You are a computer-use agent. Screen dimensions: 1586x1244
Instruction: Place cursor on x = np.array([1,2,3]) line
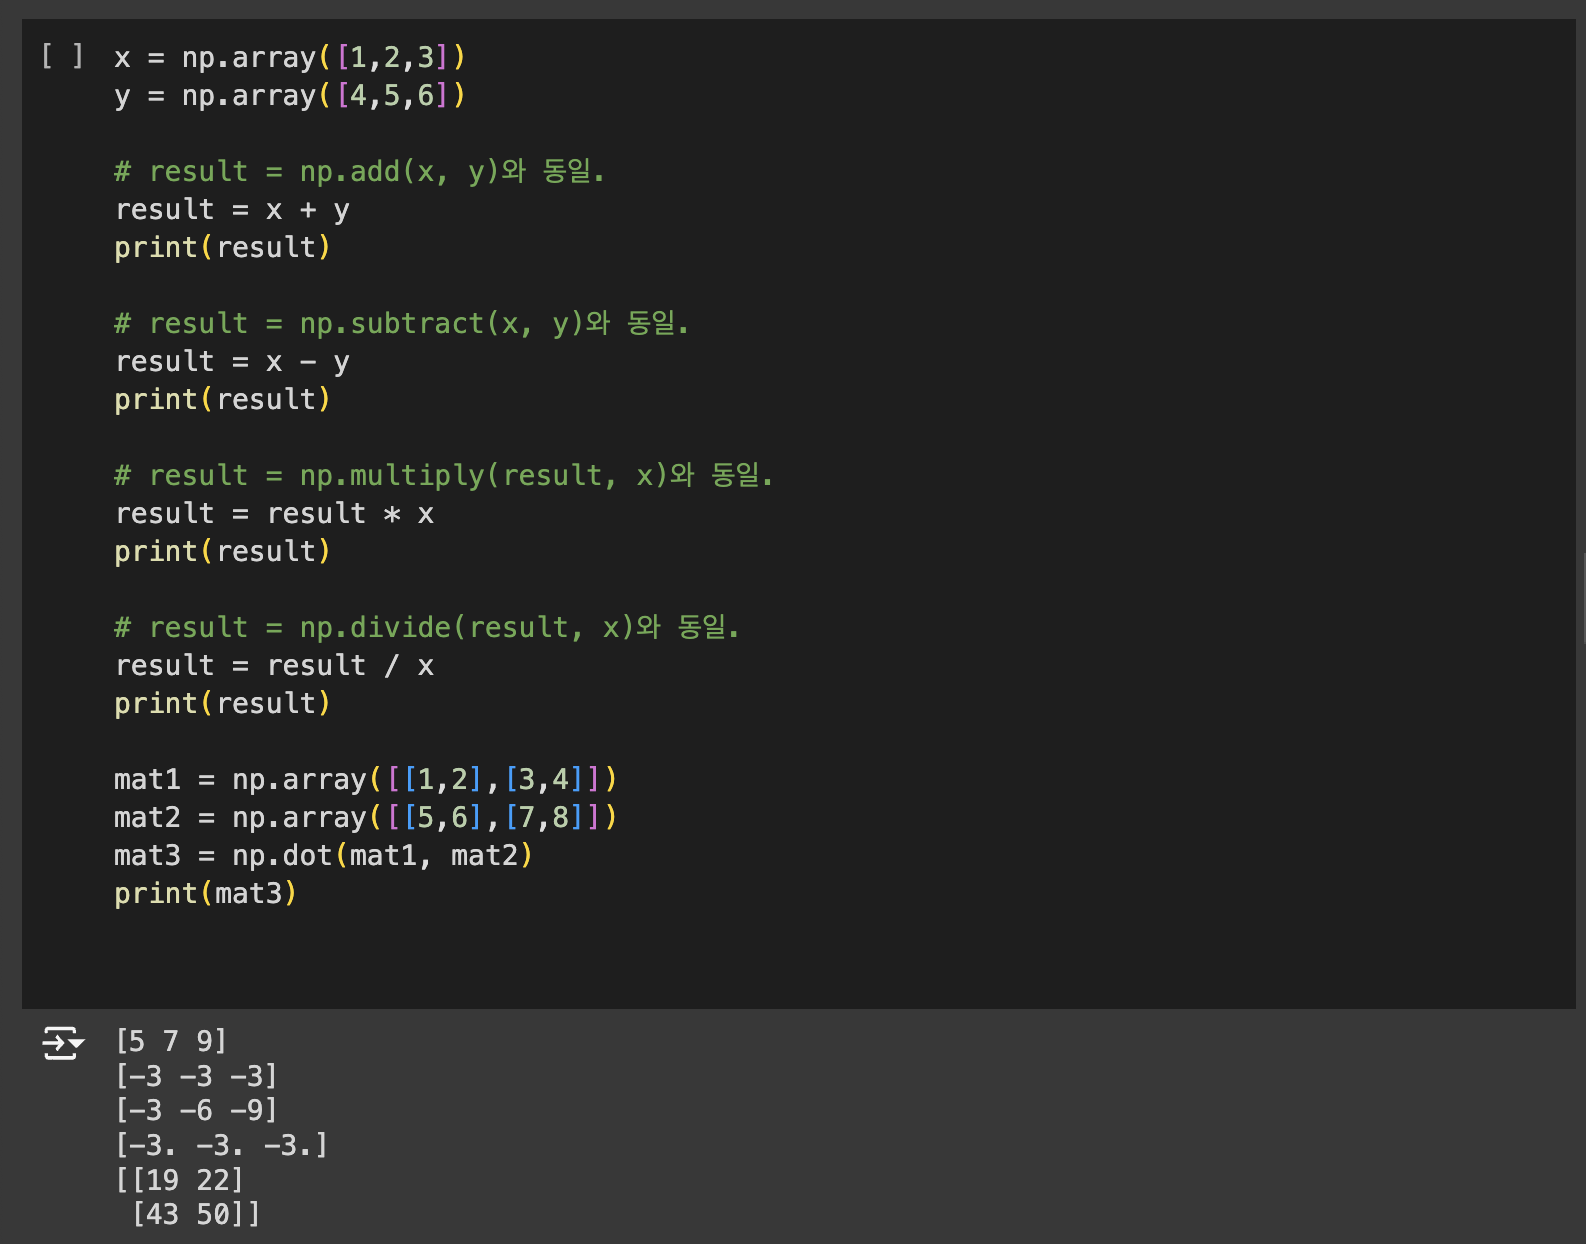(x=289, y=58)
